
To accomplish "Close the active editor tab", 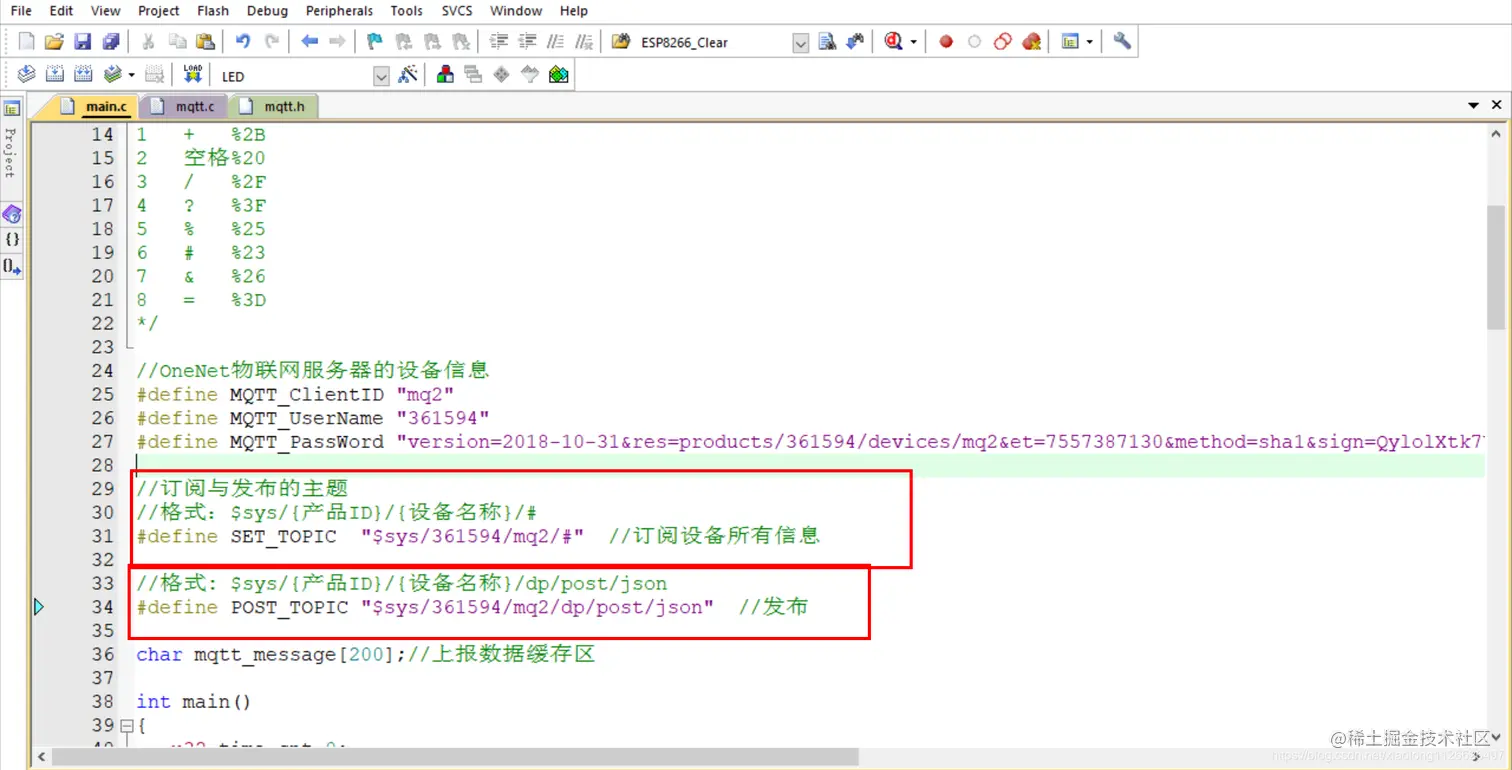I will (x=1497, y=105).
